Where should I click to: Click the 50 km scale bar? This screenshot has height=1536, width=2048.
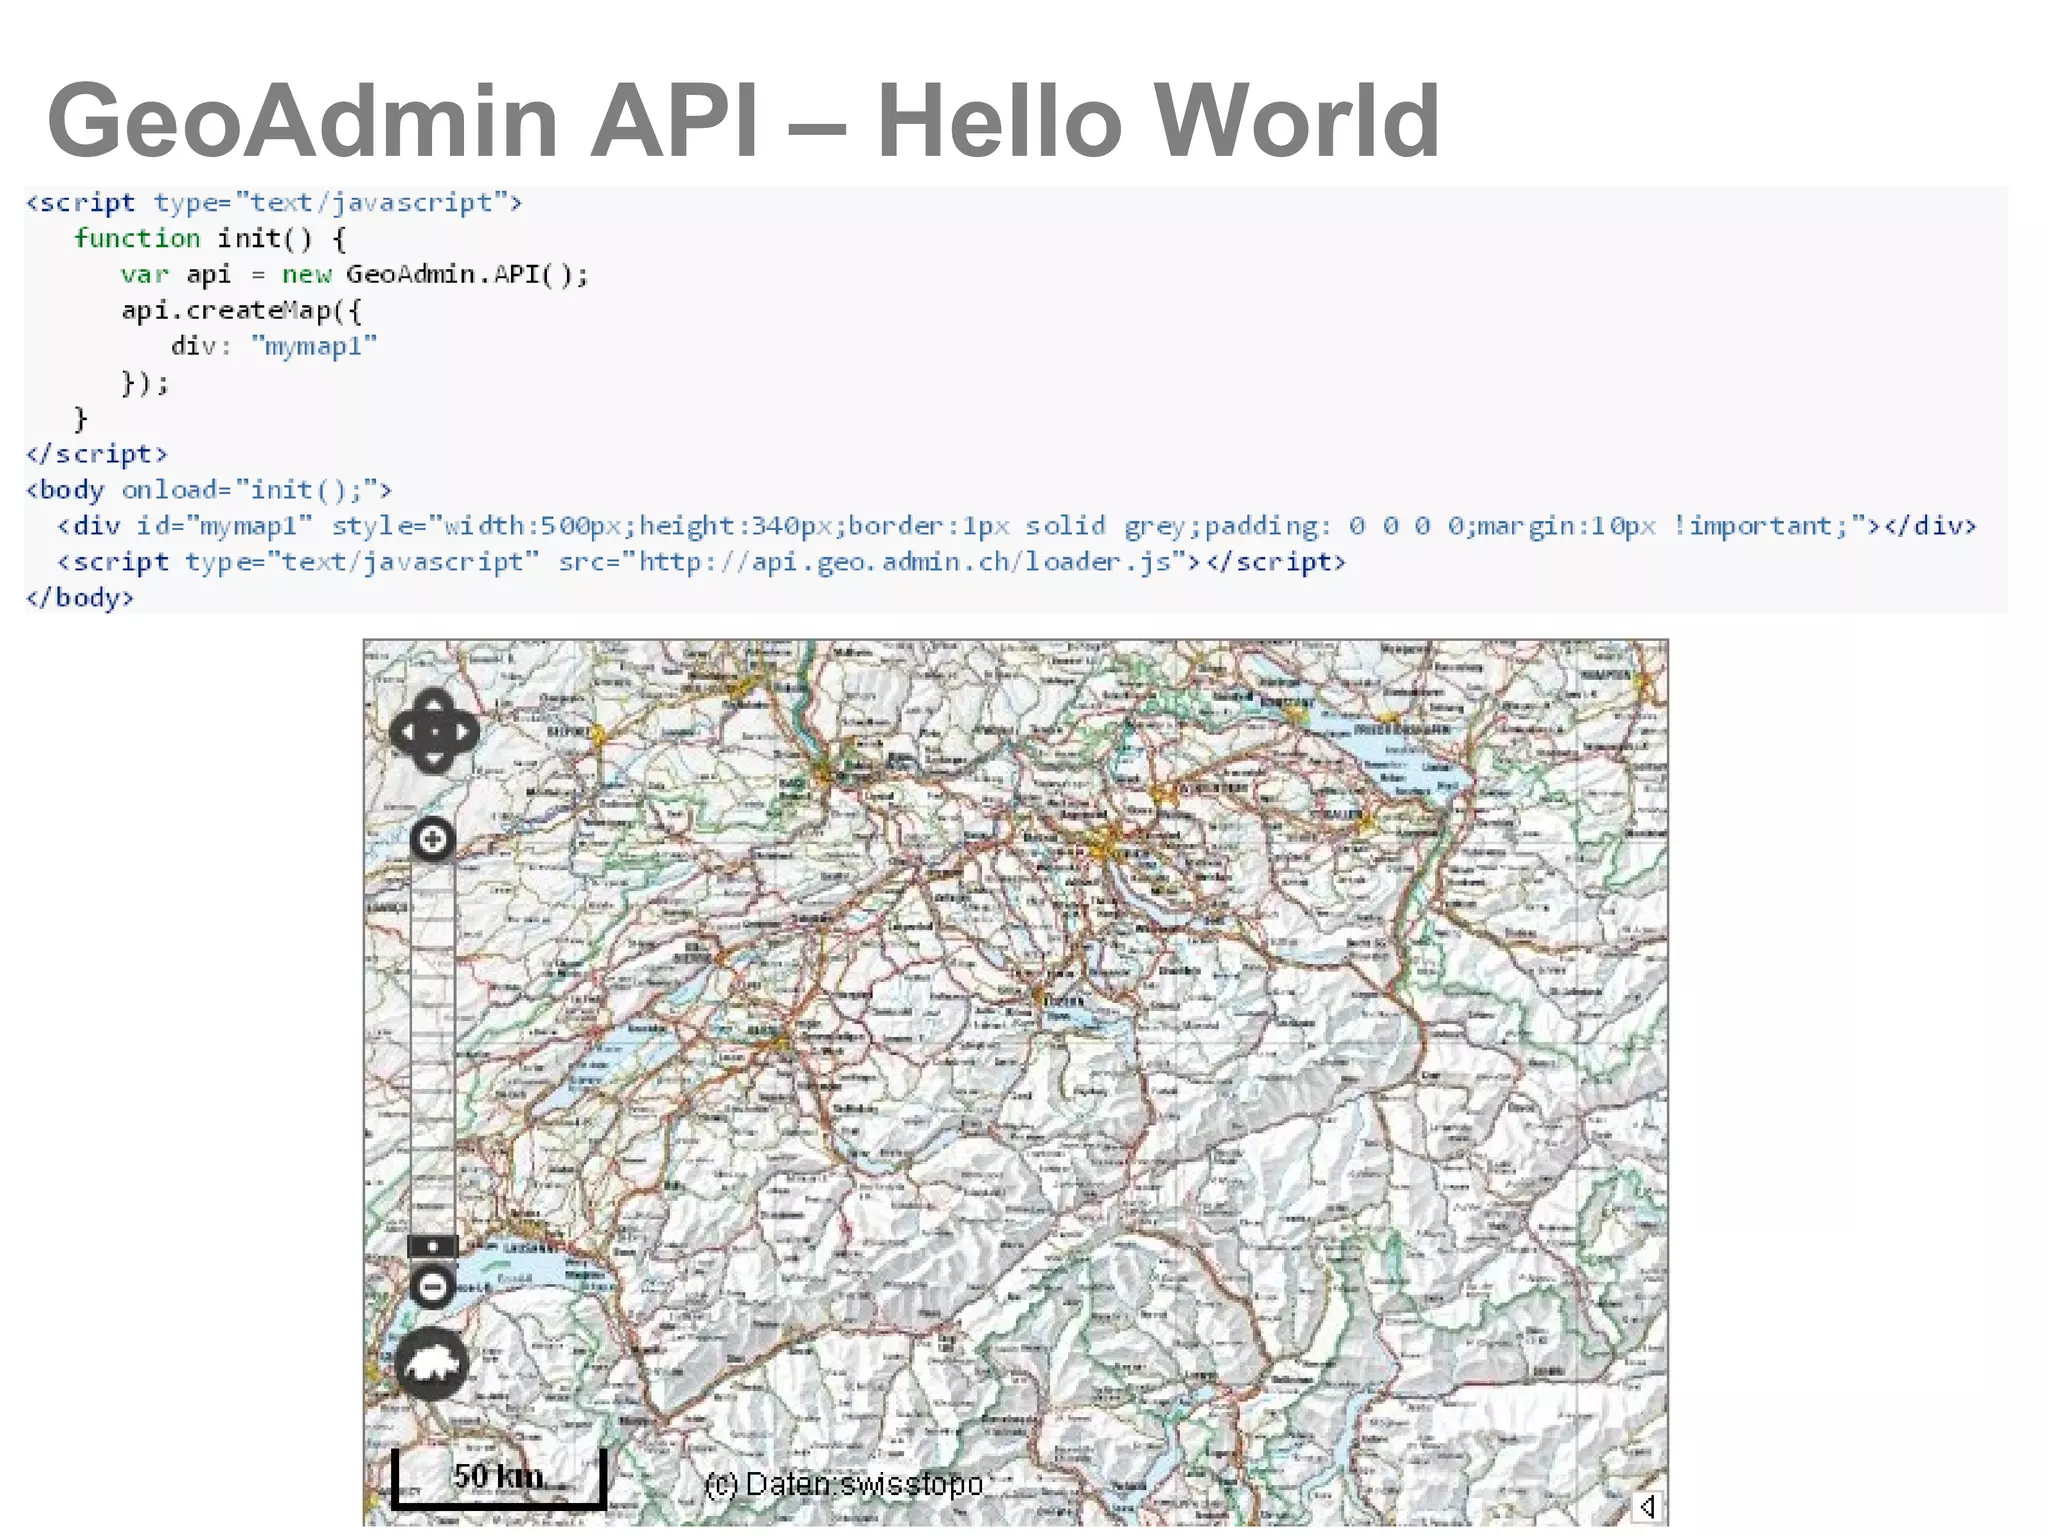click(x=498, y=1478)
